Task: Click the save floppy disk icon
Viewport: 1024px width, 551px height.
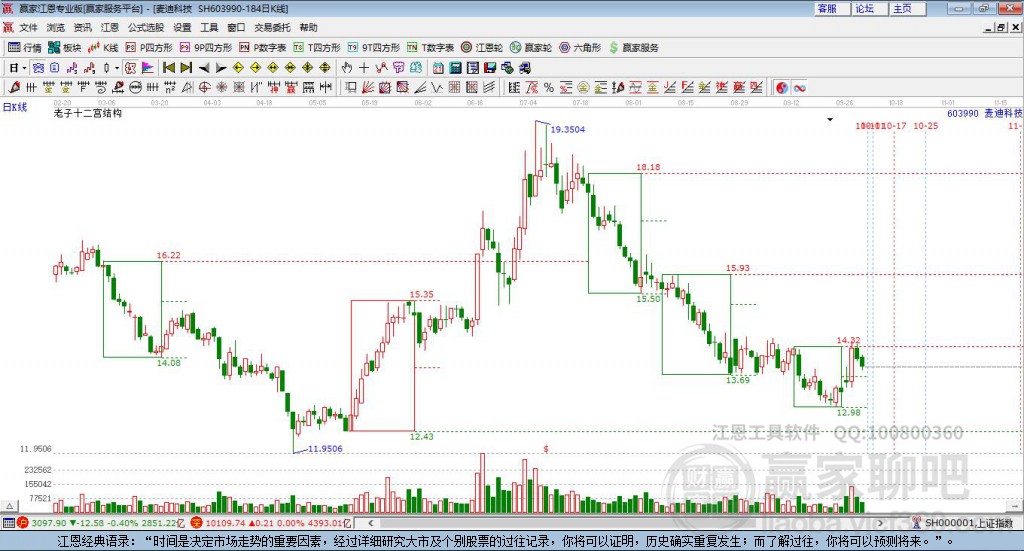Action: pyautogui.click(x=490, y=68)
